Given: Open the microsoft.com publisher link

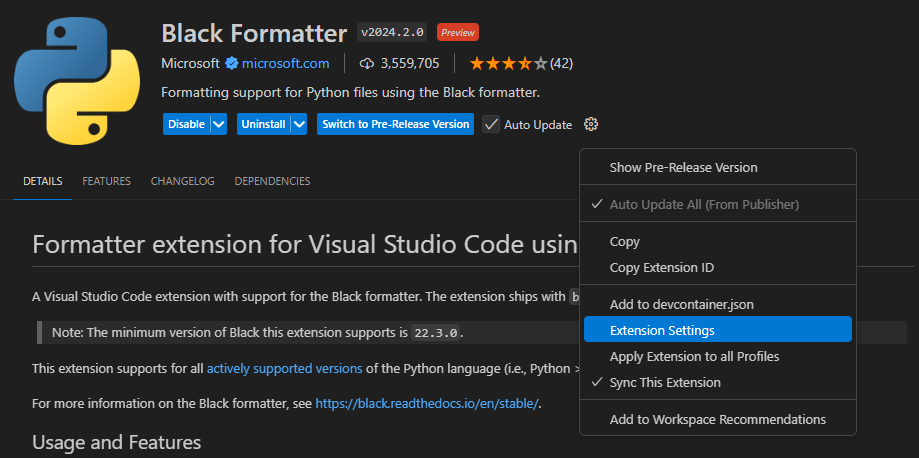Looking at the screenshot, I should tap(285, 63).
